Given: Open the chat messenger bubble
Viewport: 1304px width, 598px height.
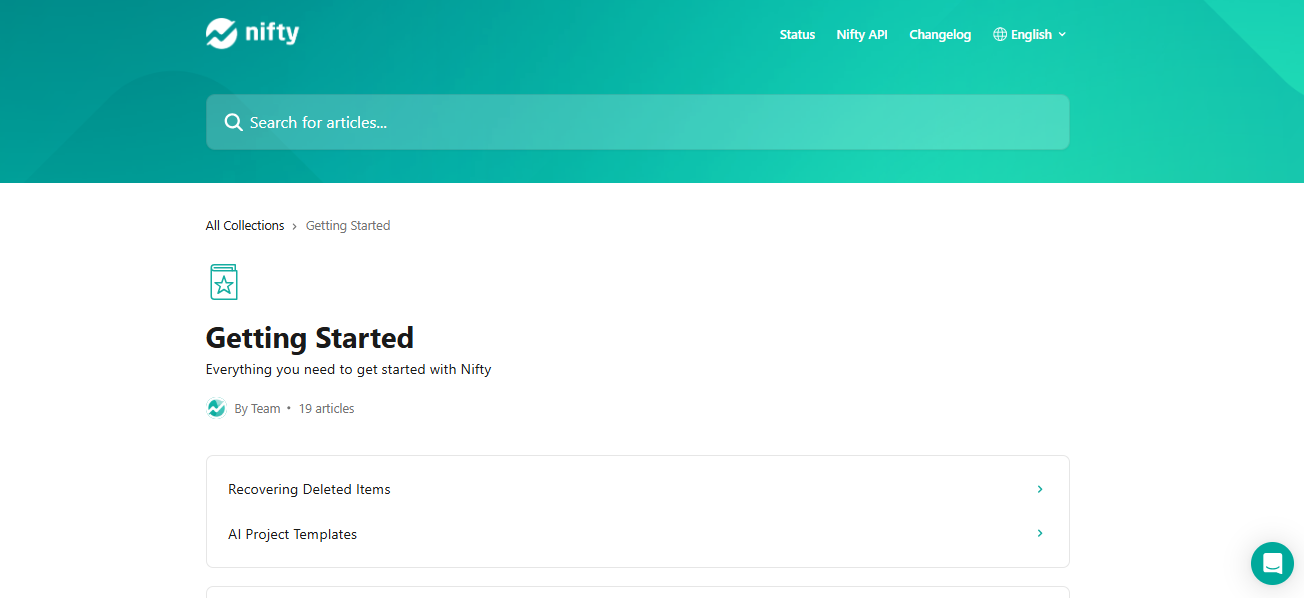Looking at the screenshot, I should pos(1272,563).
